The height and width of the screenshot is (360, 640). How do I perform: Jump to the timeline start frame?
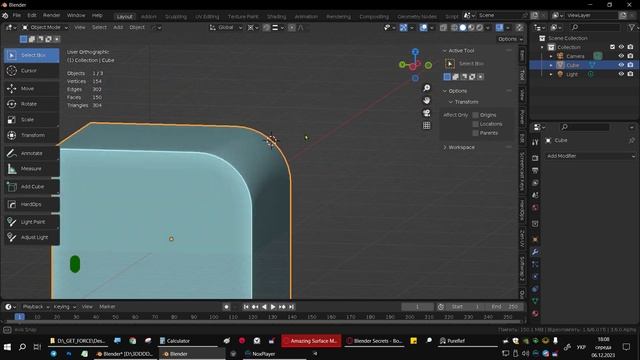click(x=246, y=307)
